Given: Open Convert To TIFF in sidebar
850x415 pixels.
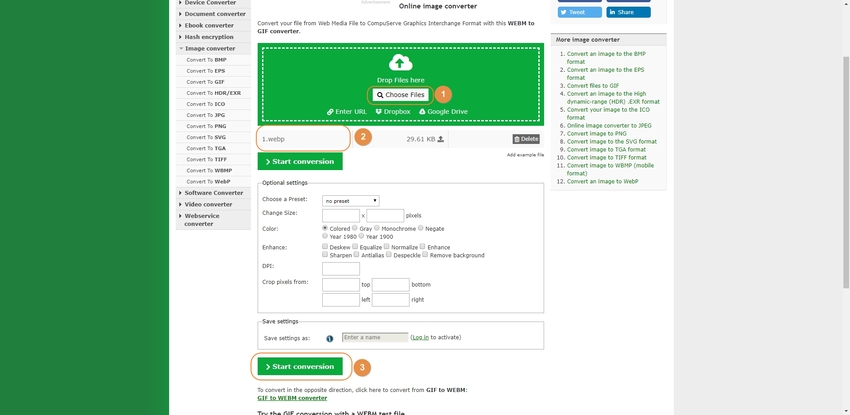Looking at the screenshot, I should click(207, 159).
